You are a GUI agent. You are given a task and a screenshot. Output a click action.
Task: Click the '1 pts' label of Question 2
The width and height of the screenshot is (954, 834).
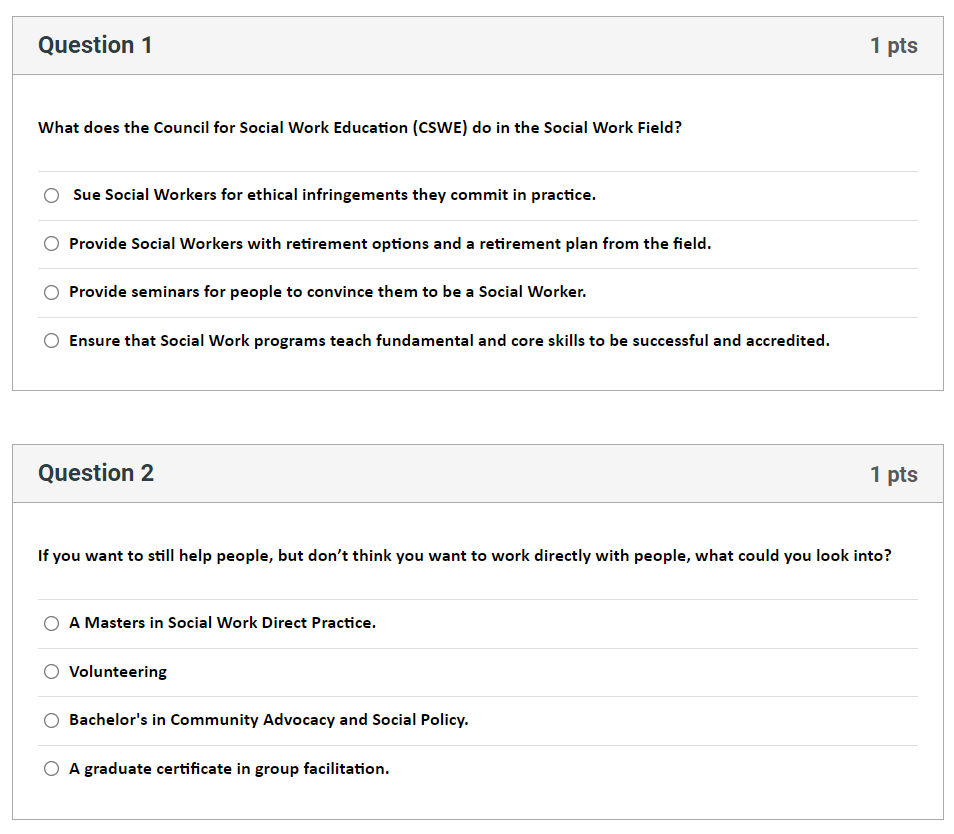click(894, 474)
